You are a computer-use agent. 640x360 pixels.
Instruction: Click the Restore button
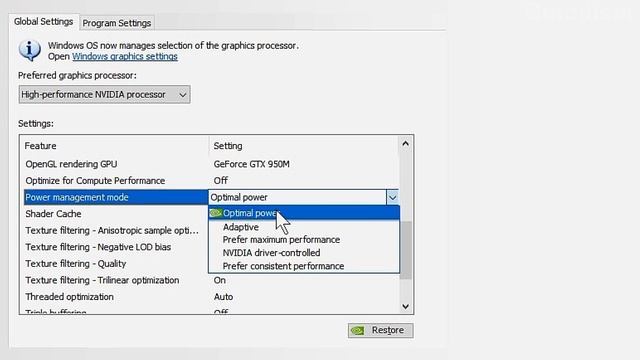coord(380,330)
